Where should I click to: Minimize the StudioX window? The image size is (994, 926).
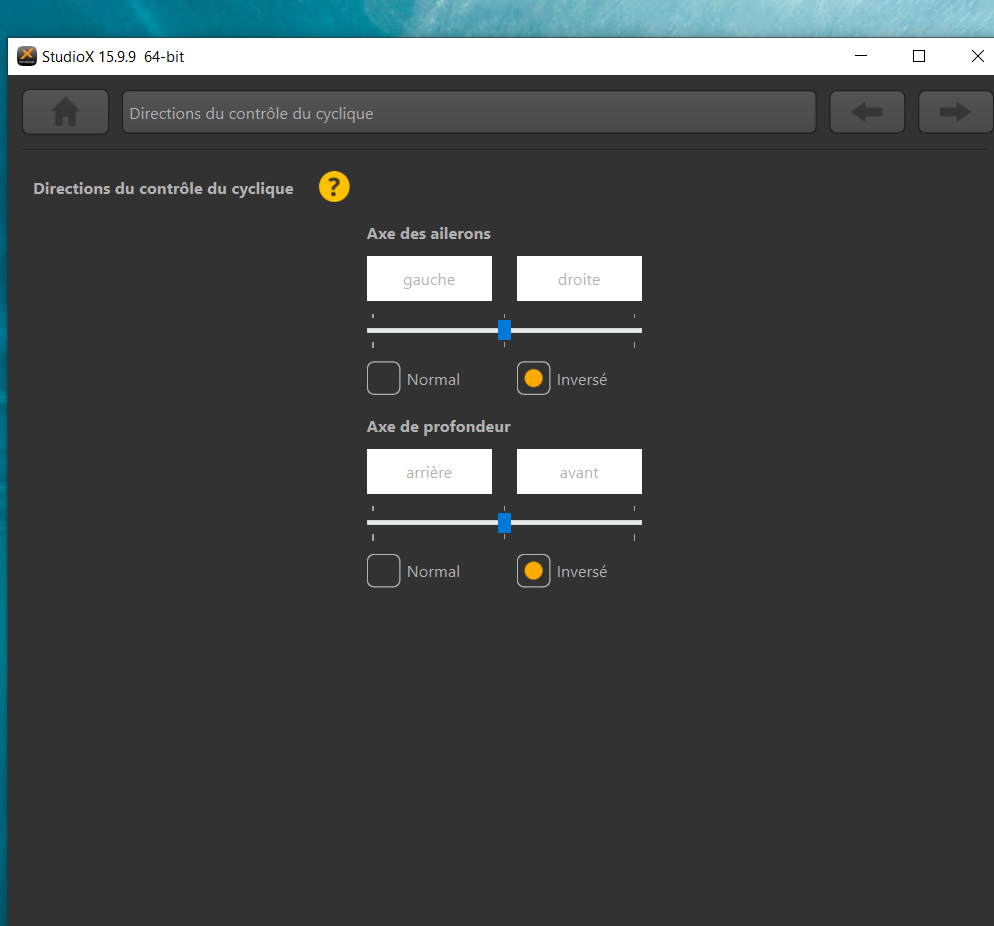pyautogui.click(x=860, y=56)
